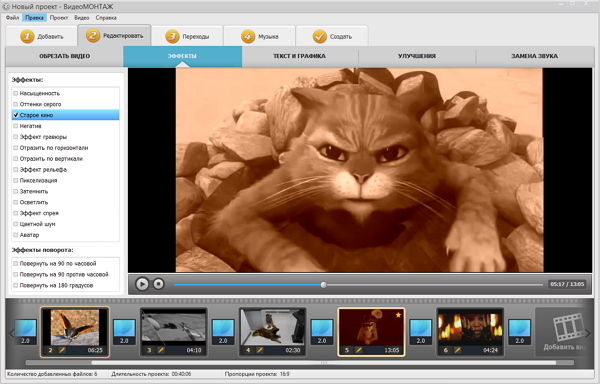600x384 pixels.
Task: Click the playback position slider handle
Action: (x=323, y=285)
